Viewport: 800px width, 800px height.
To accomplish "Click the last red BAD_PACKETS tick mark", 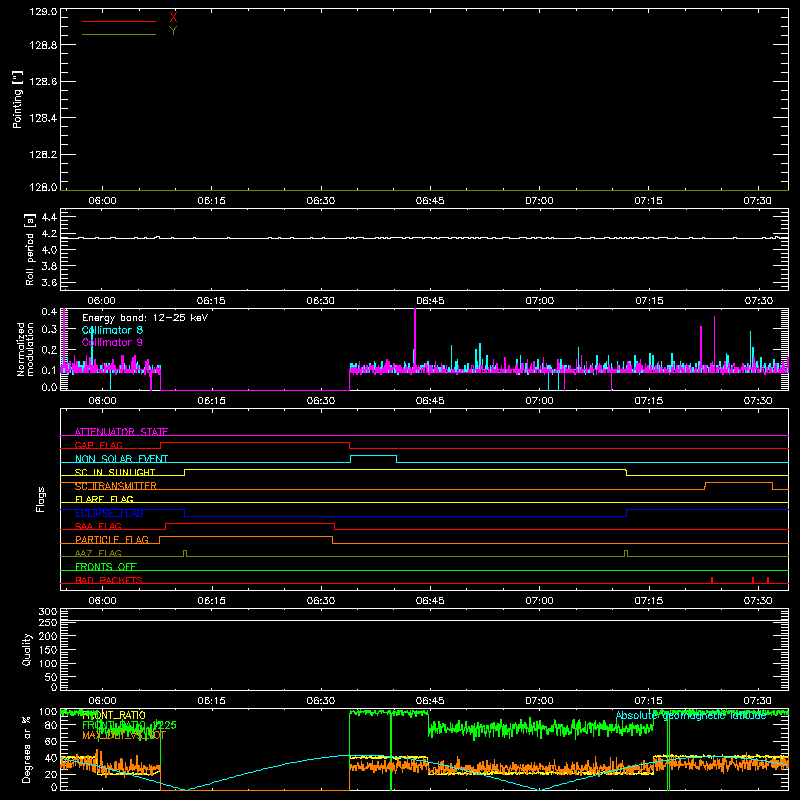I will click(x=768, y=580).
